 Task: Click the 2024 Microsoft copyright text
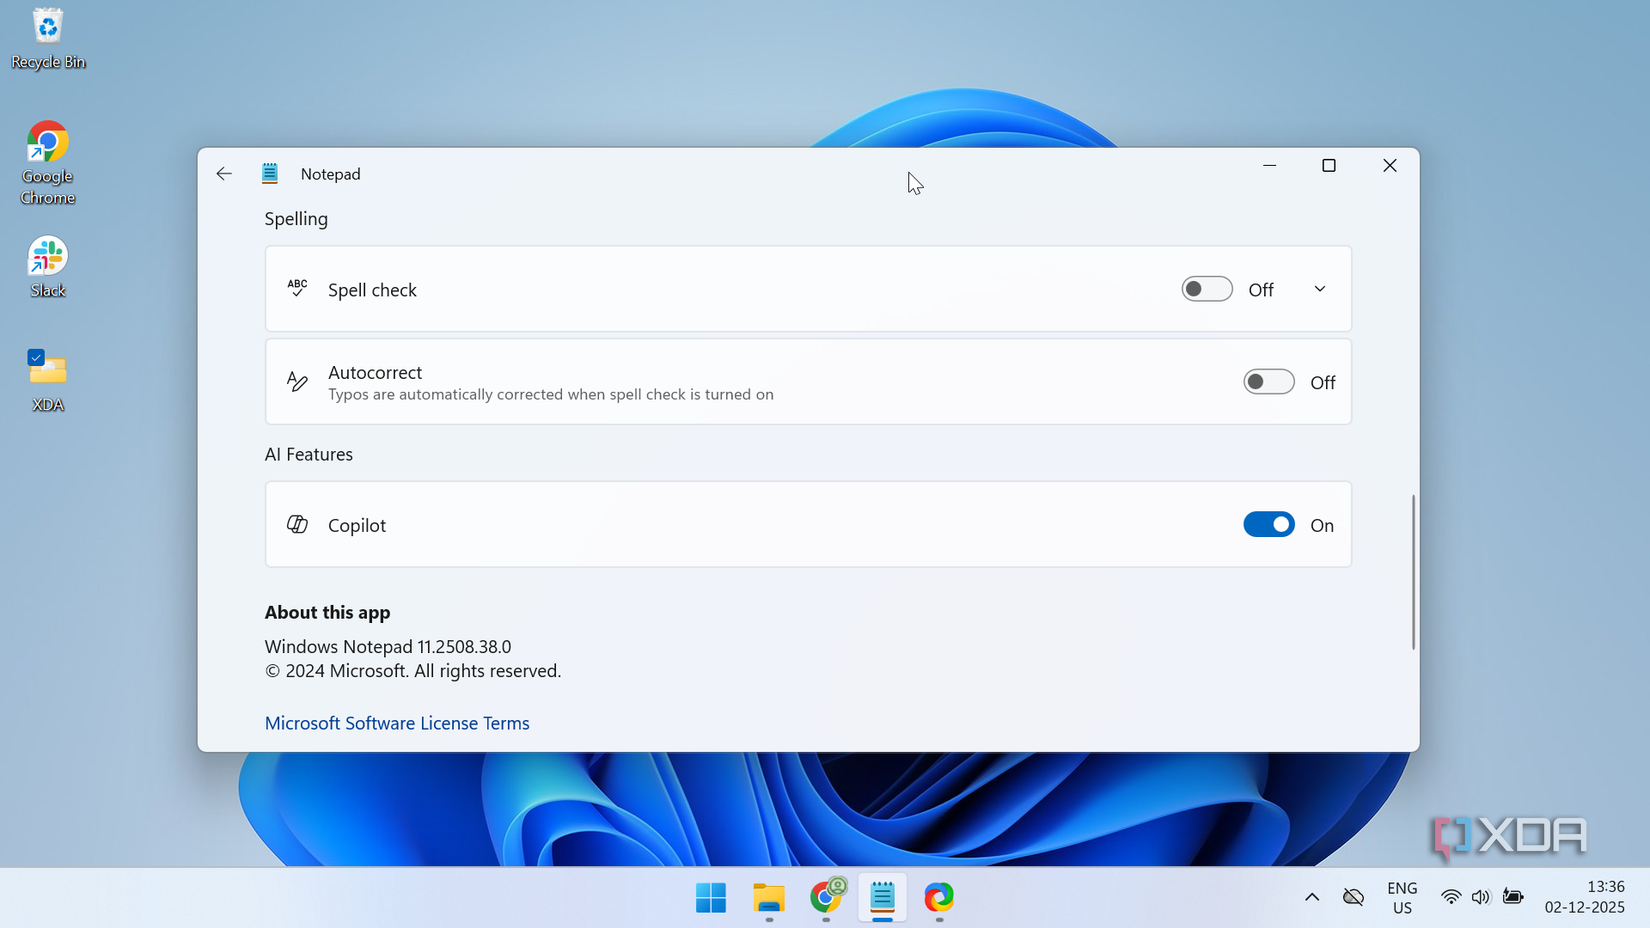[413, 671]
